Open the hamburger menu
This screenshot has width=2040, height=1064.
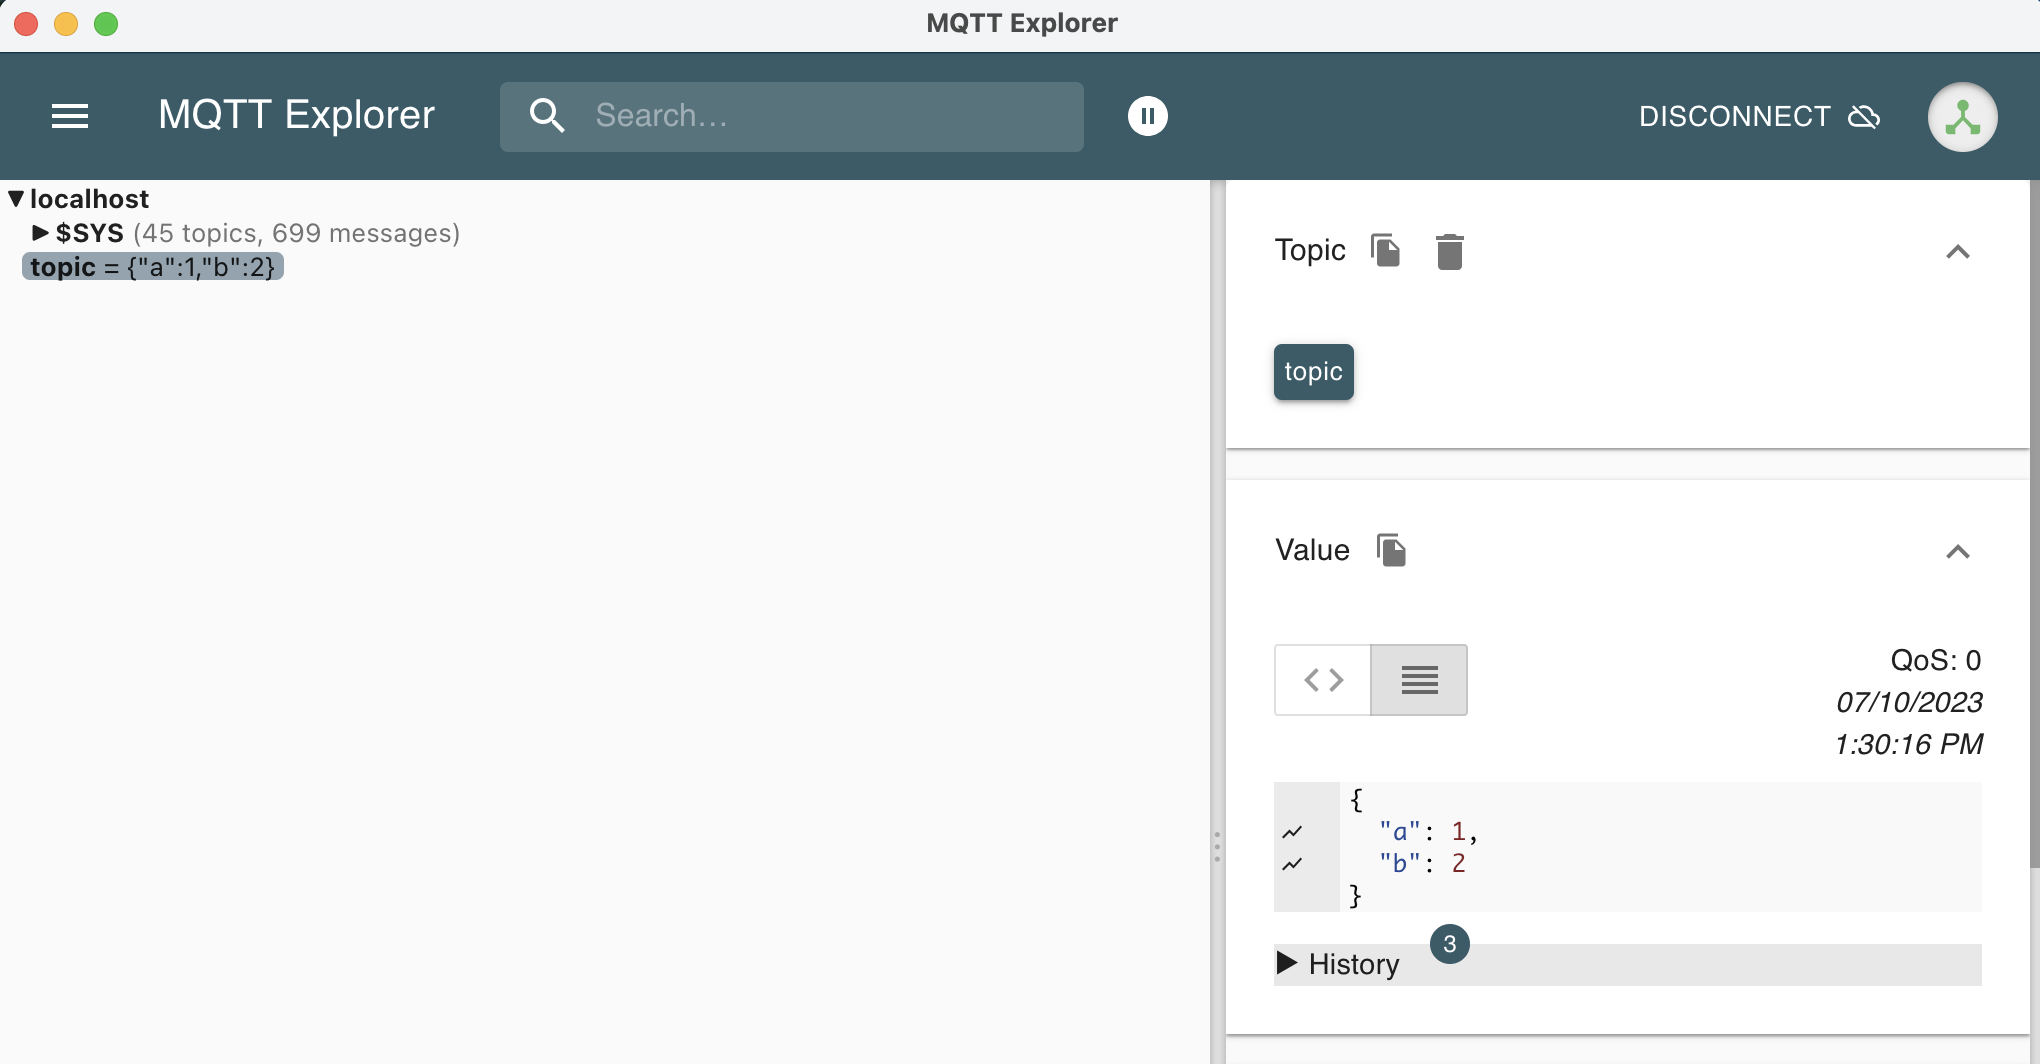pyautogui.click(x=70, y=116)
